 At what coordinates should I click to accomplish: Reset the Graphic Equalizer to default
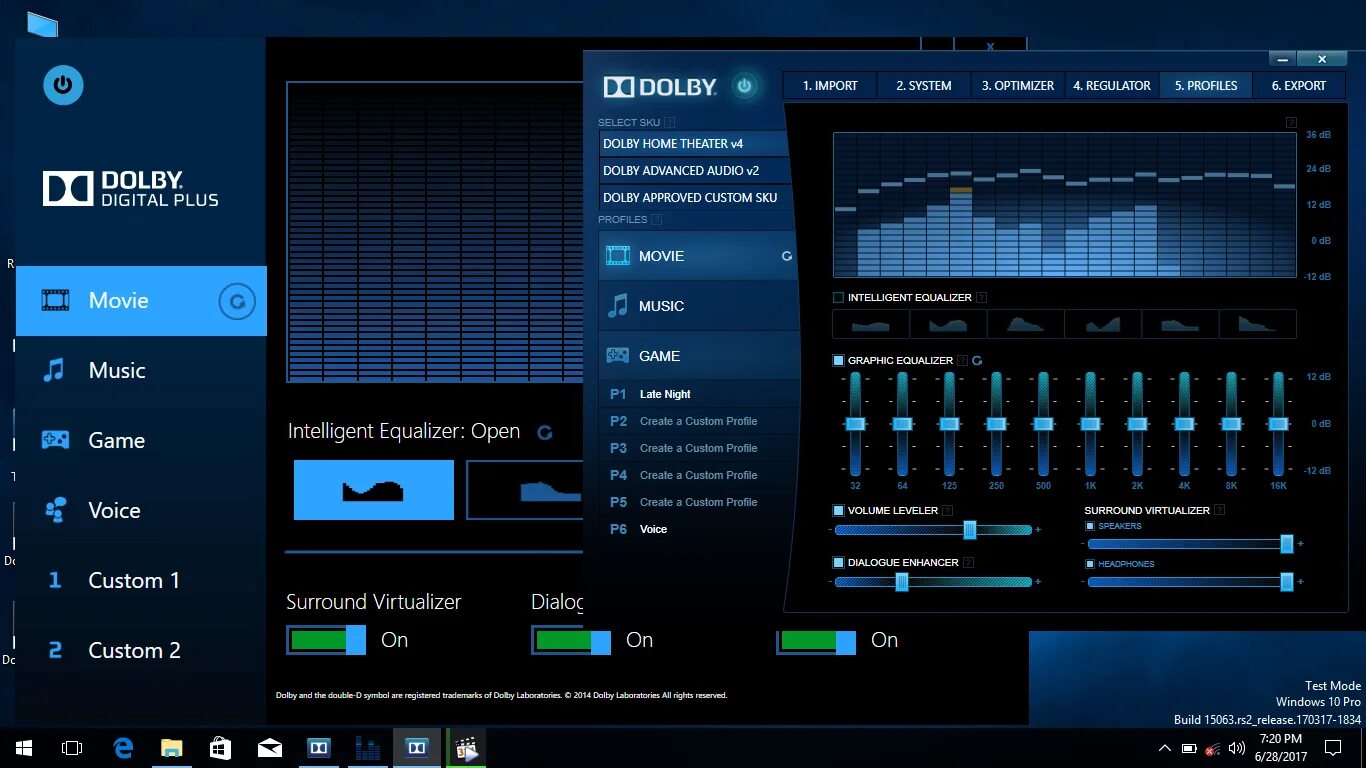point(977,360)
